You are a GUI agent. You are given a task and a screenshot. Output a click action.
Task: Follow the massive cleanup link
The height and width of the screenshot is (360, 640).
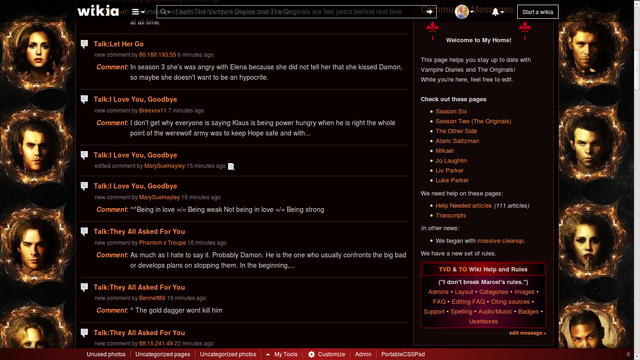(x=500, y=241)
